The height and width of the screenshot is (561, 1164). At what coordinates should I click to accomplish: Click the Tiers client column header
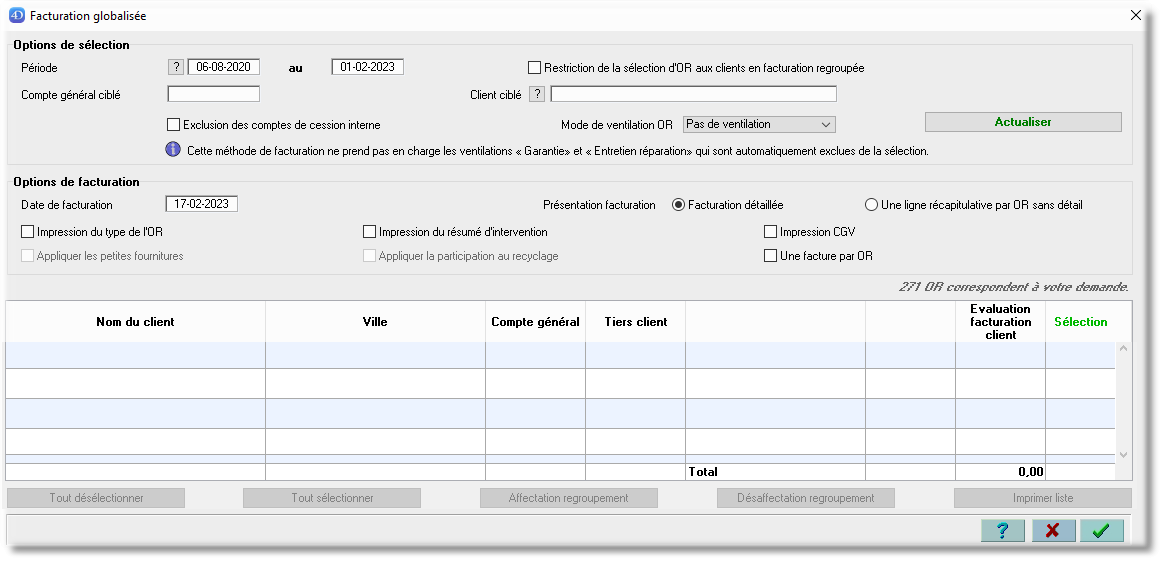click(635, 322)
